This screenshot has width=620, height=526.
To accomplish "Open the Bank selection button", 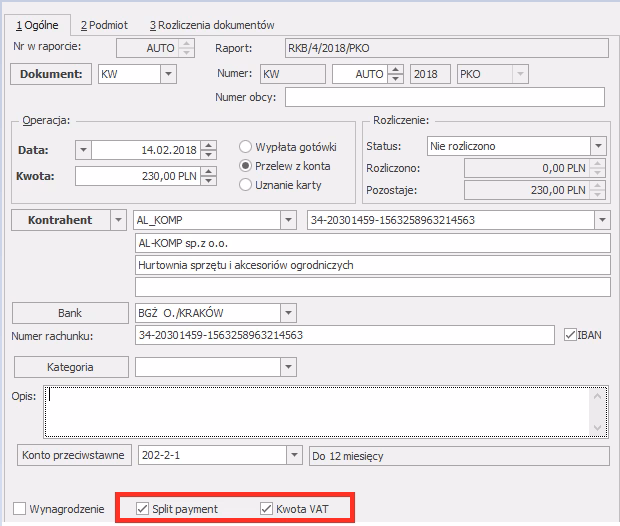I will tap(71, 313).
